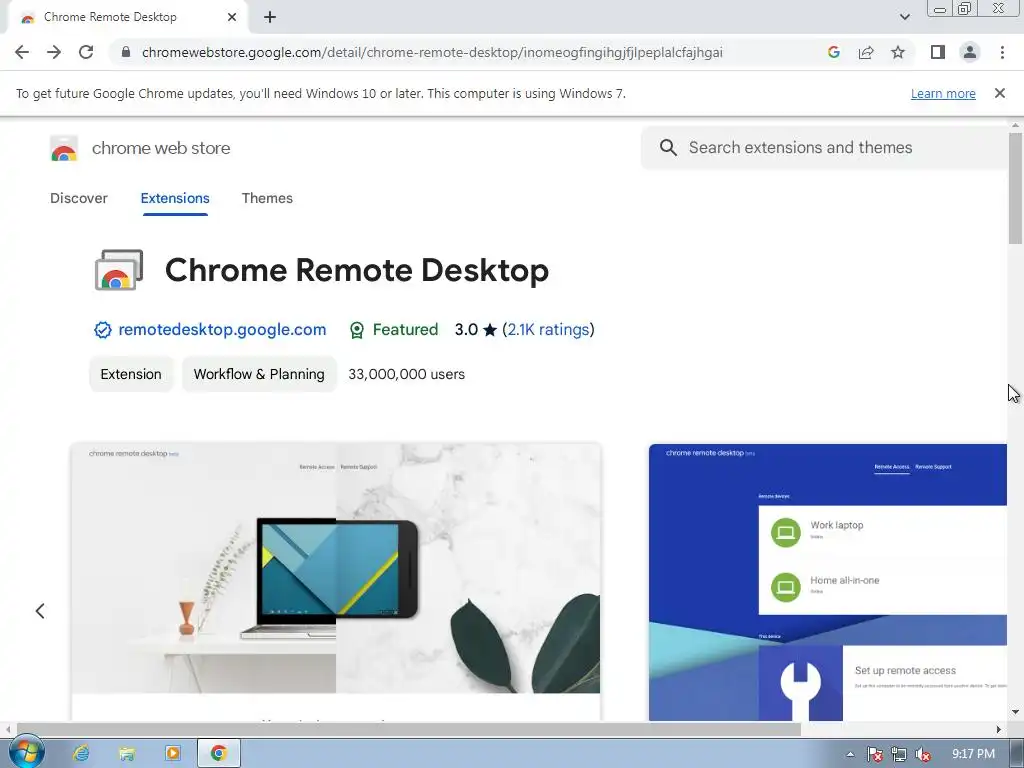Click the network status tray icon
1024x768 pixels.
[899, 754]
